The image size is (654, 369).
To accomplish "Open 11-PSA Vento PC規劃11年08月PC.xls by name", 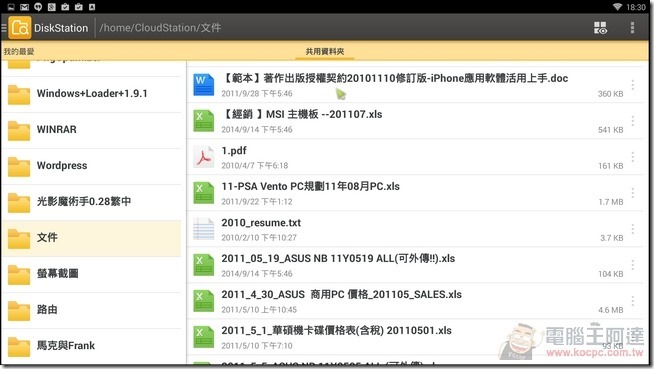I will pyautogui.click(x=311, y=186).
